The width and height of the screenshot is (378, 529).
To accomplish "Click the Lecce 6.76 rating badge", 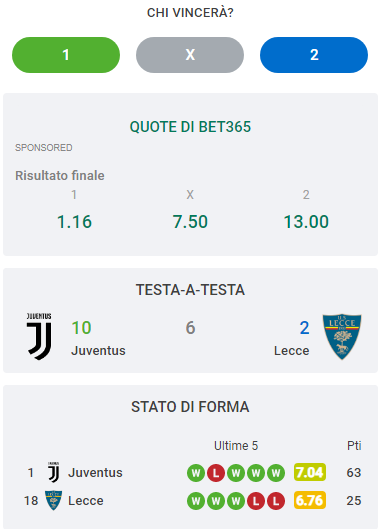I will click(310, 500).
